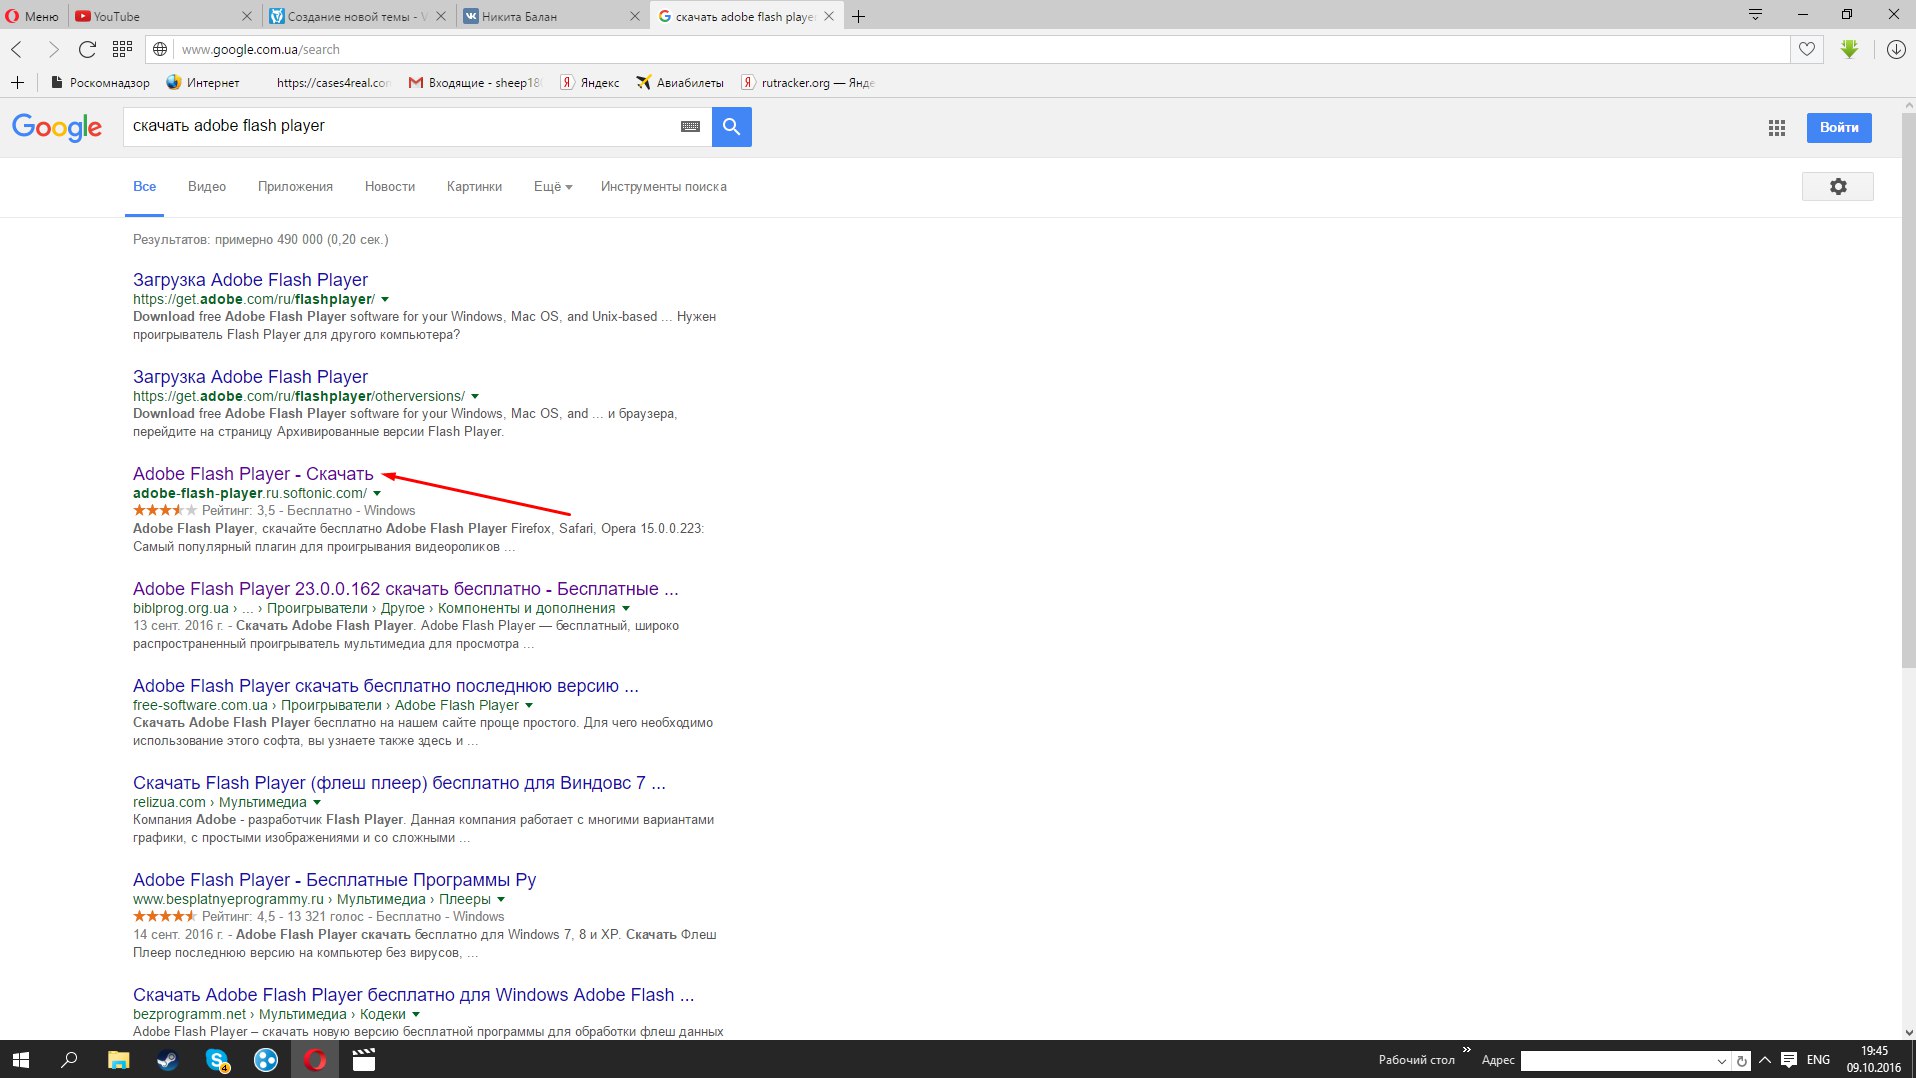Switch to the Создание новой темы tab
The width and height of the screenshot is (1916, 1078).
tap(358, 16)
